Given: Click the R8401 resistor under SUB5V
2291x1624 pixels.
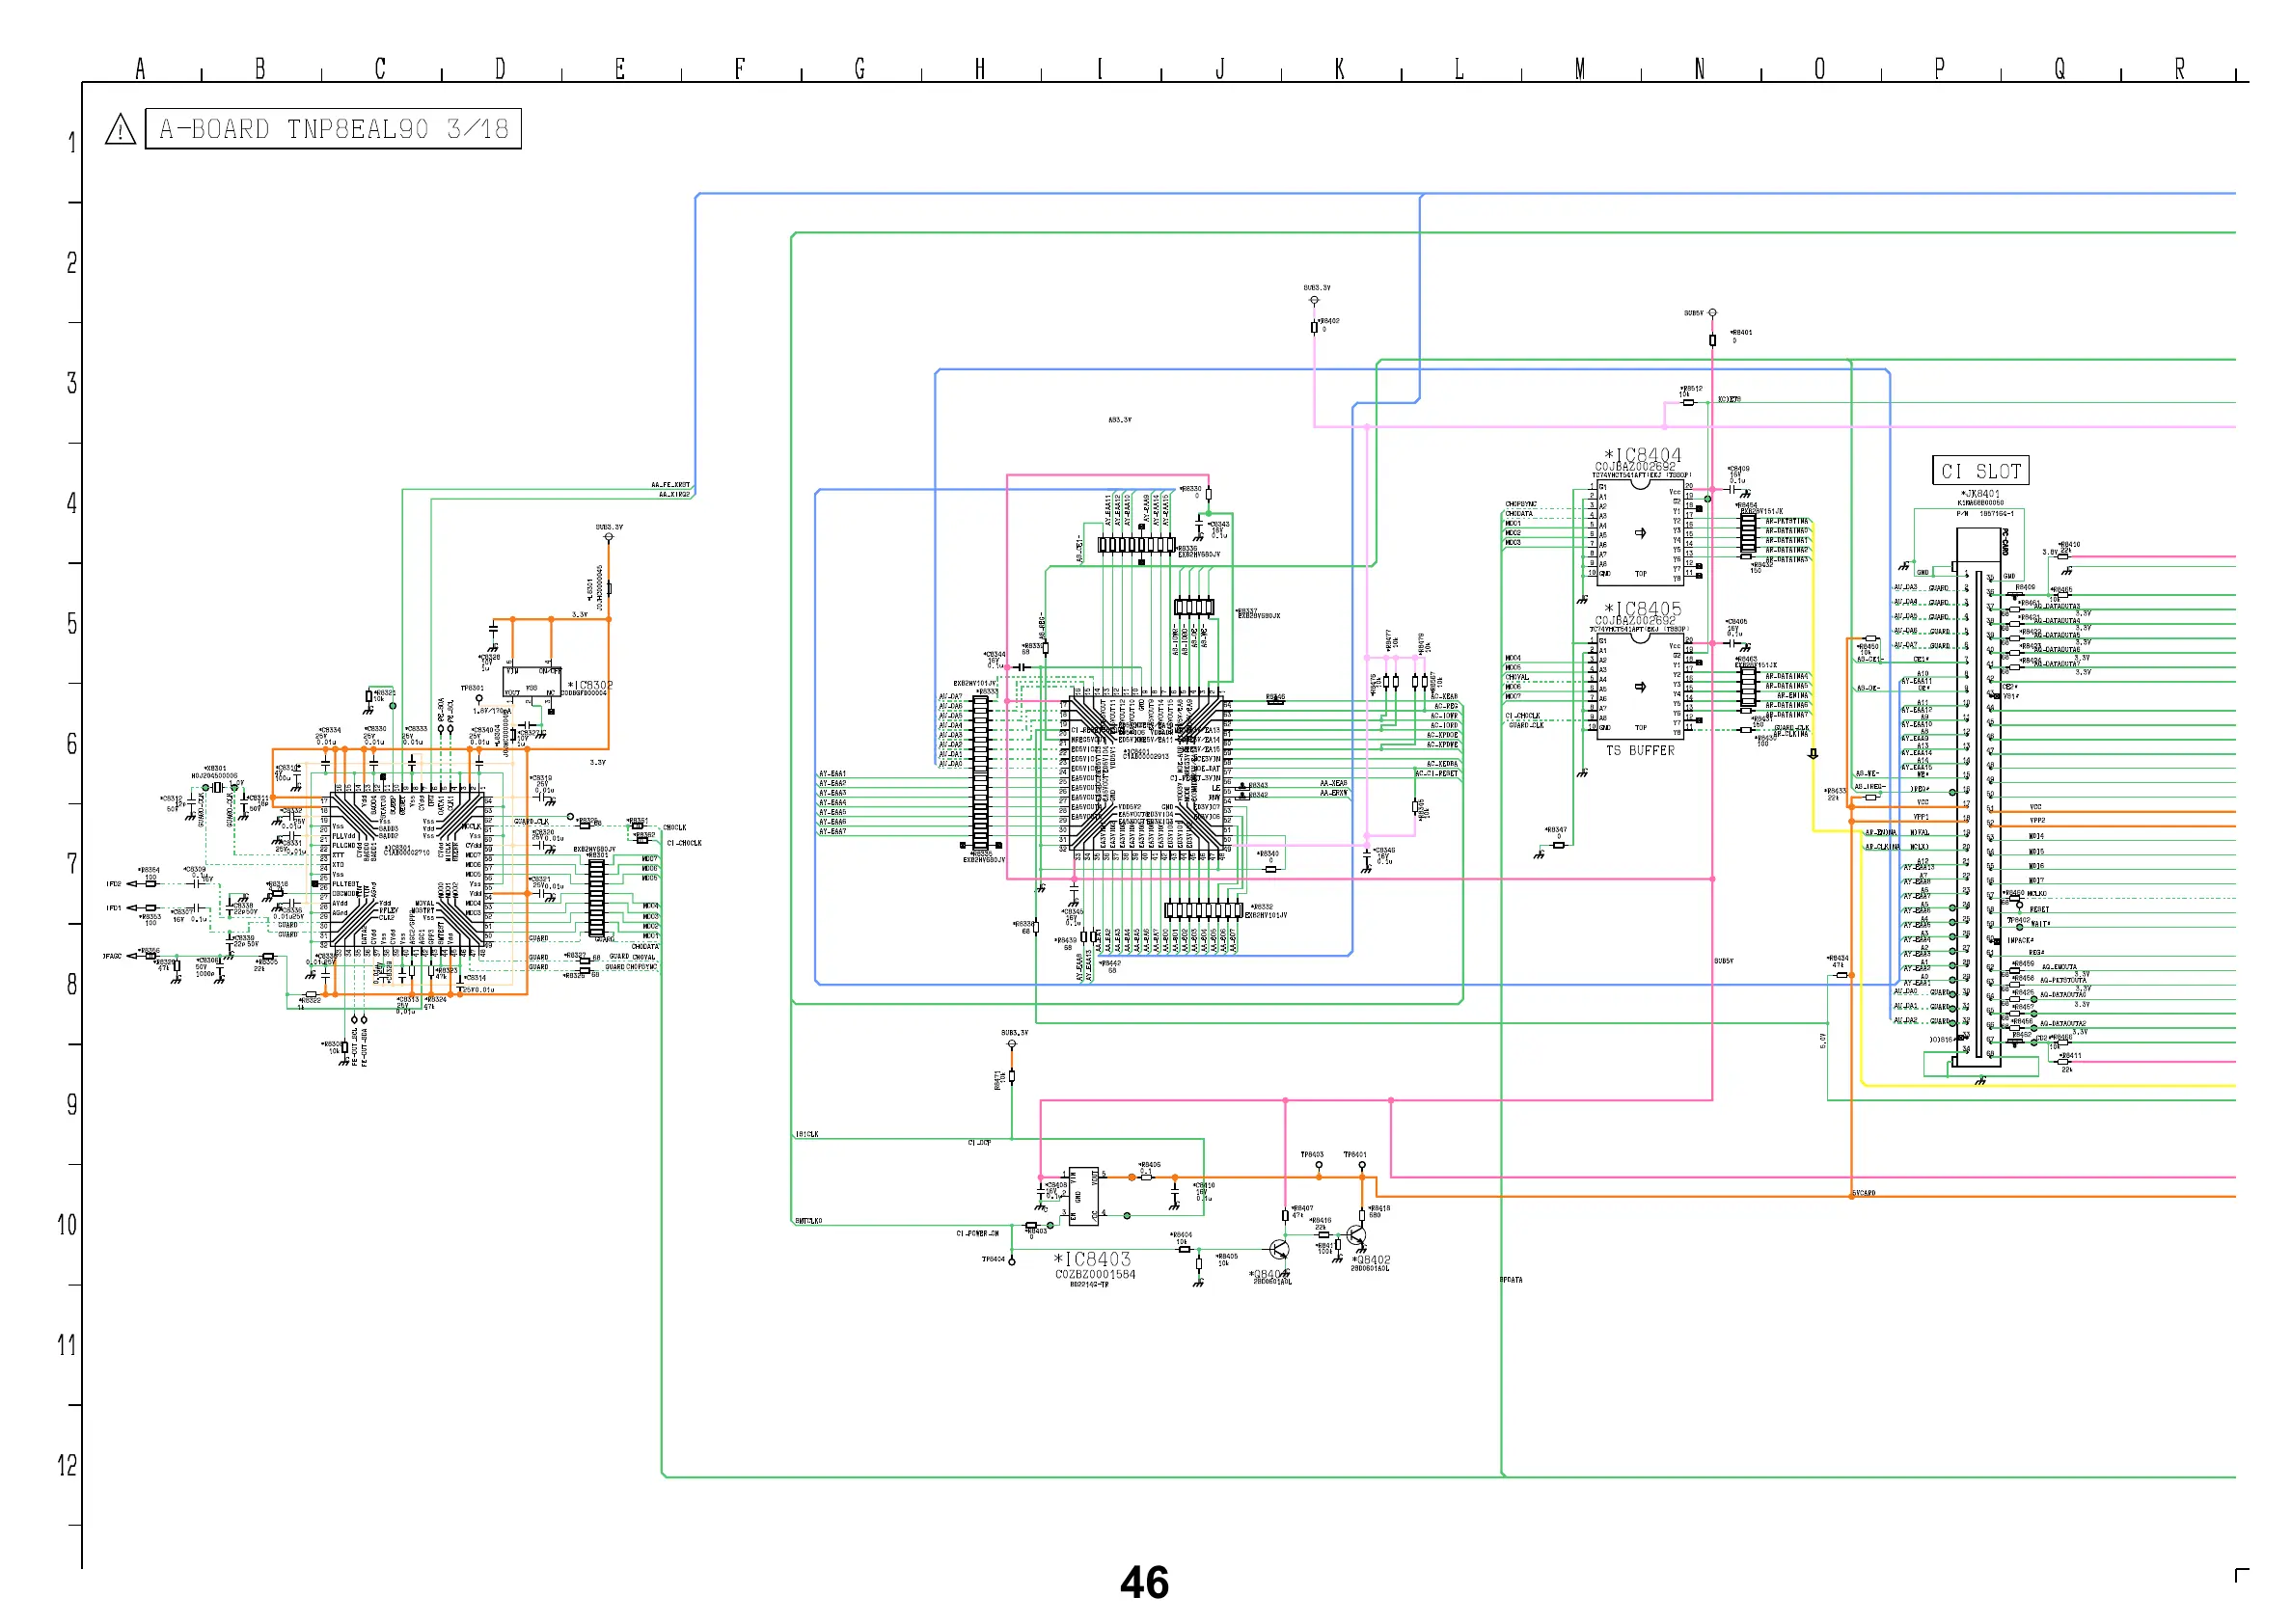Looking at the screenshot, I should pyautogui.click(x=1712, y=340).
